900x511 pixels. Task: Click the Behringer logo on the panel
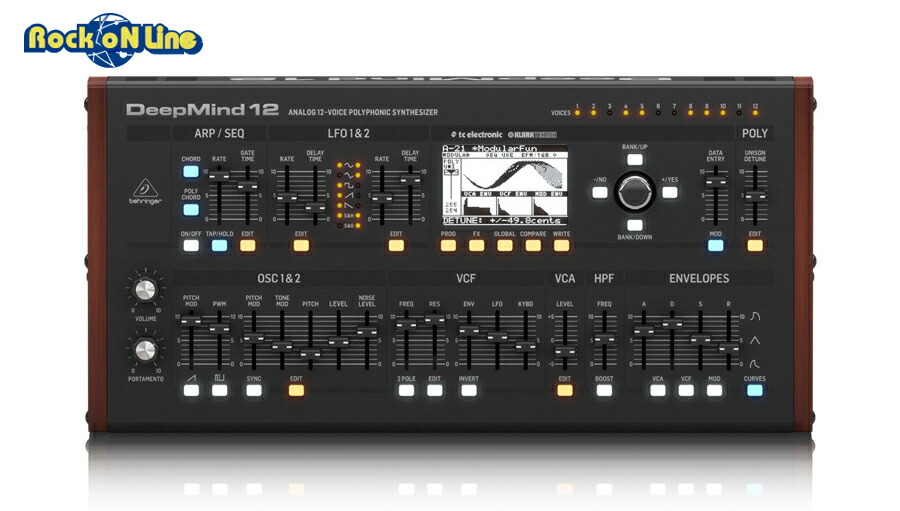pyautogui.click(x=145, y=192)
